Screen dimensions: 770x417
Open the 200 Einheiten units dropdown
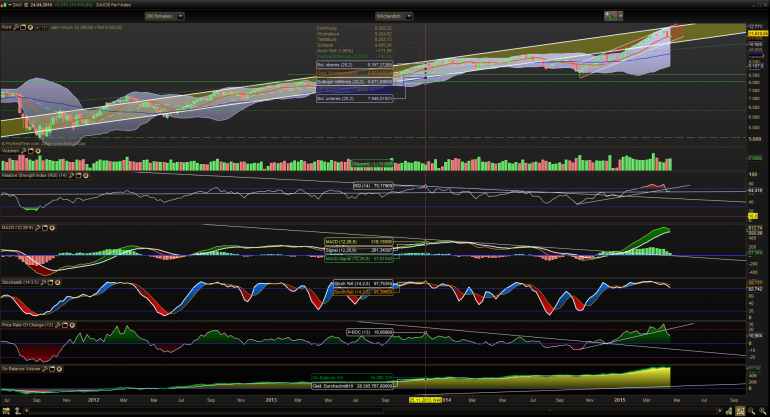(165, 16)
